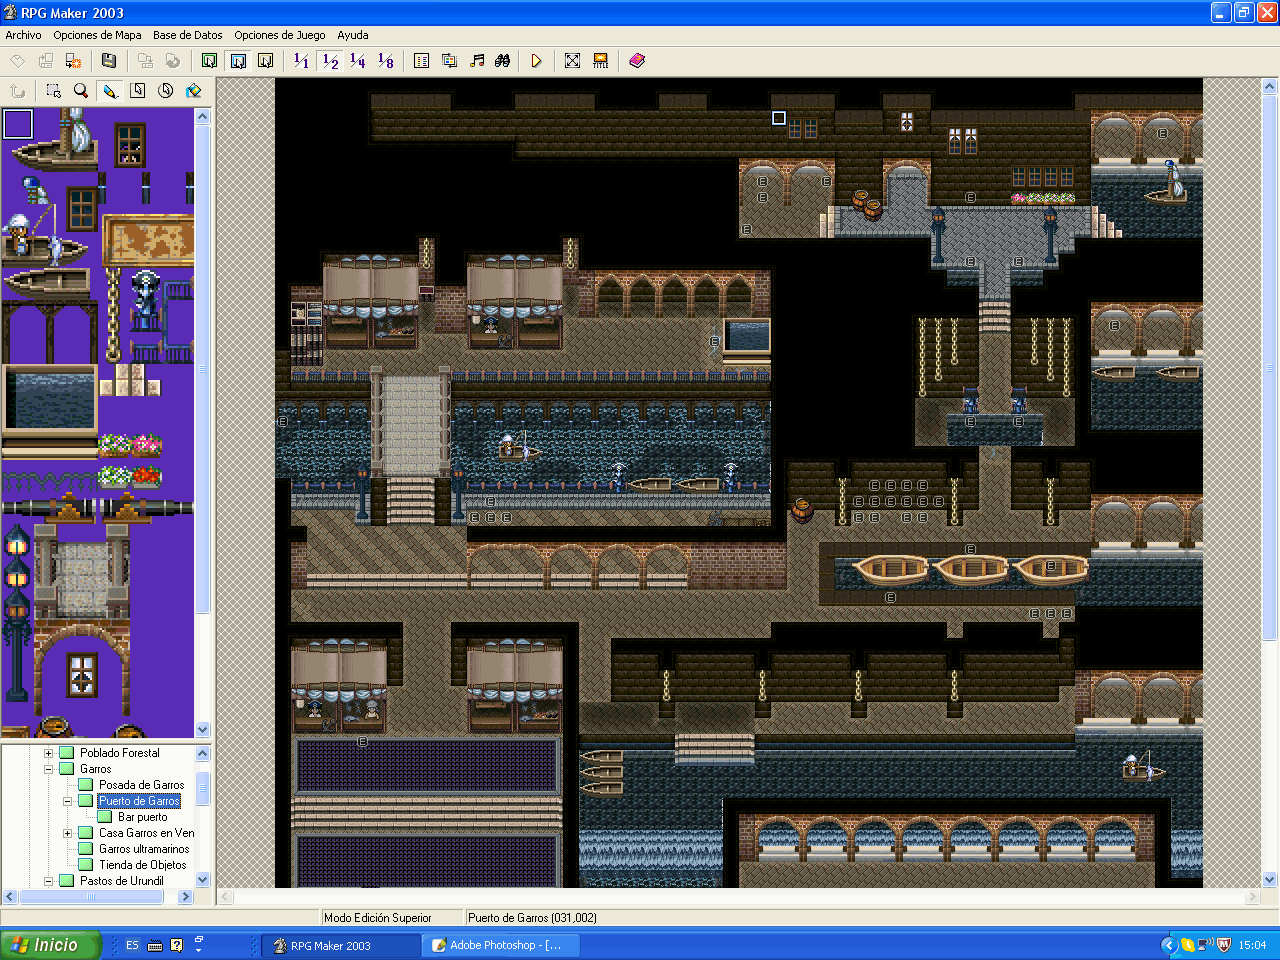Click the Modo Edición Superior status text

click(378, 918)
